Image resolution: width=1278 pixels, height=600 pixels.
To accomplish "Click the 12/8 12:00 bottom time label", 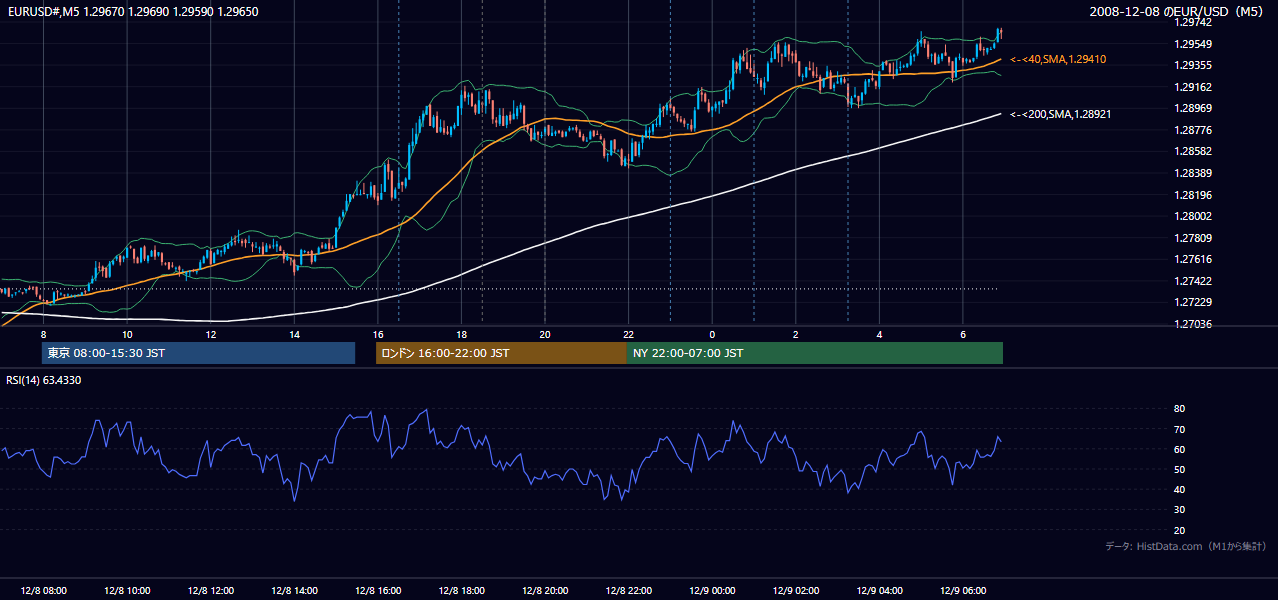I will (211, 591).
